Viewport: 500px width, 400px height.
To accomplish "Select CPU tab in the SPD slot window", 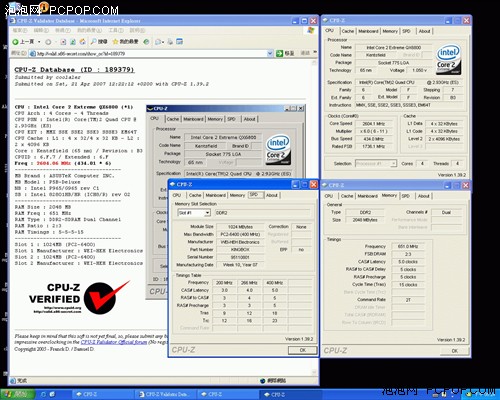I will click(177, 195).
